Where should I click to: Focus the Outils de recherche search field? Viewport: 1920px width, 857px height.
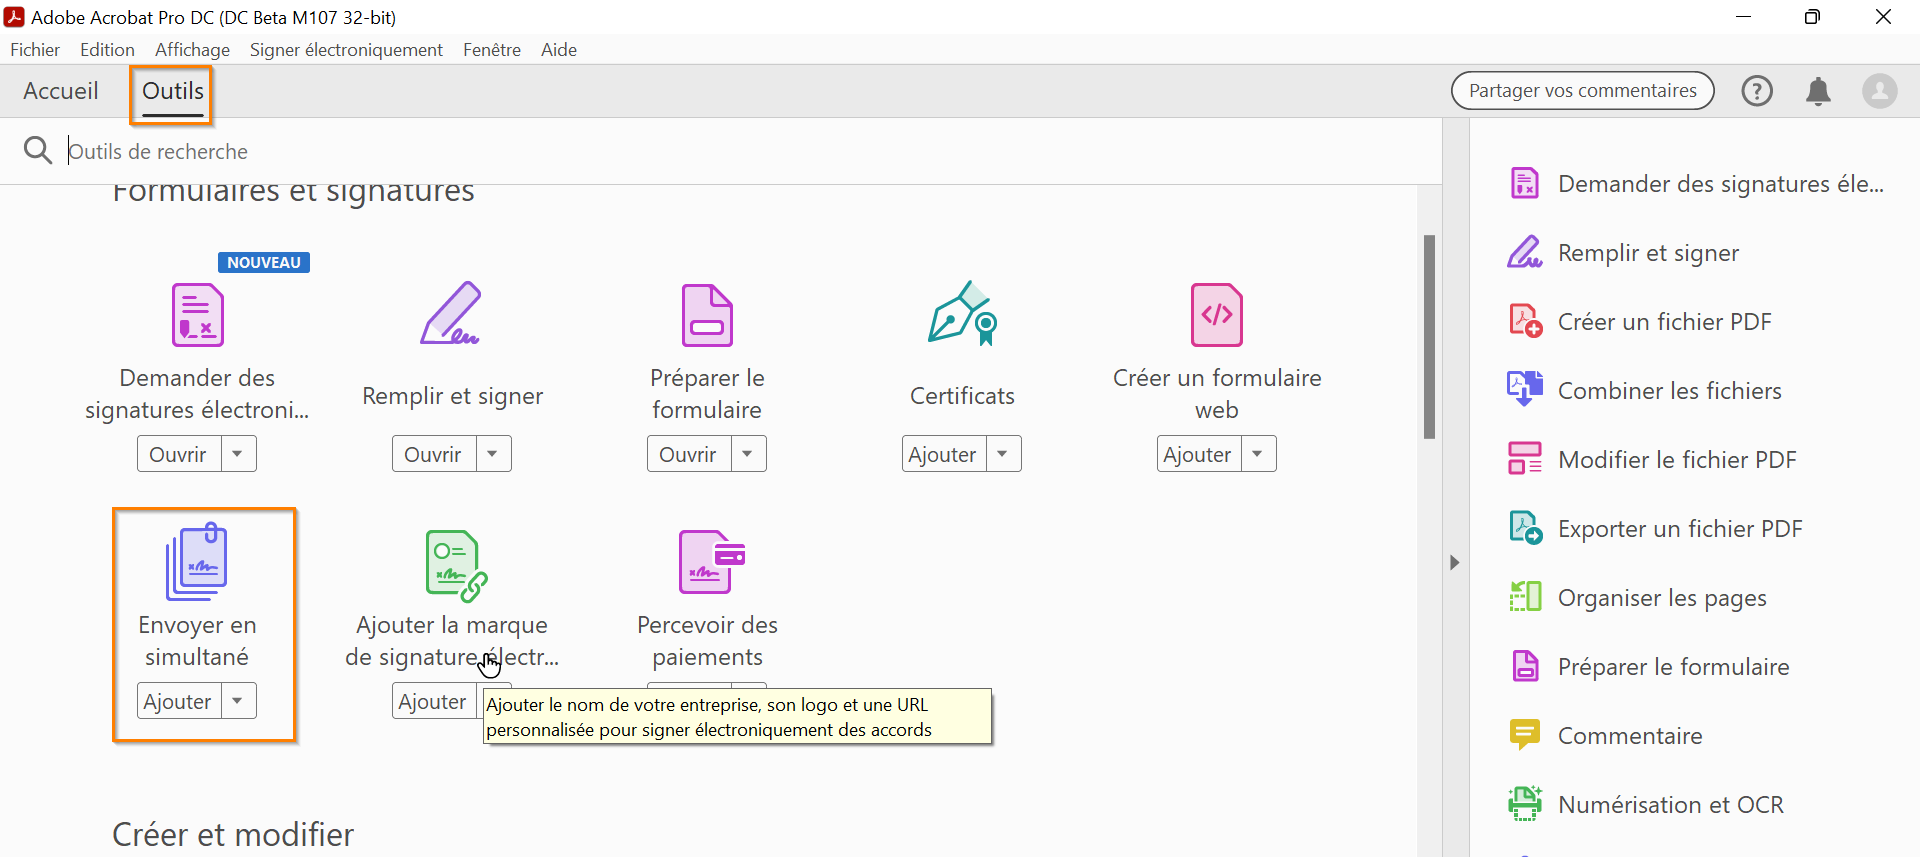(750, 151)
